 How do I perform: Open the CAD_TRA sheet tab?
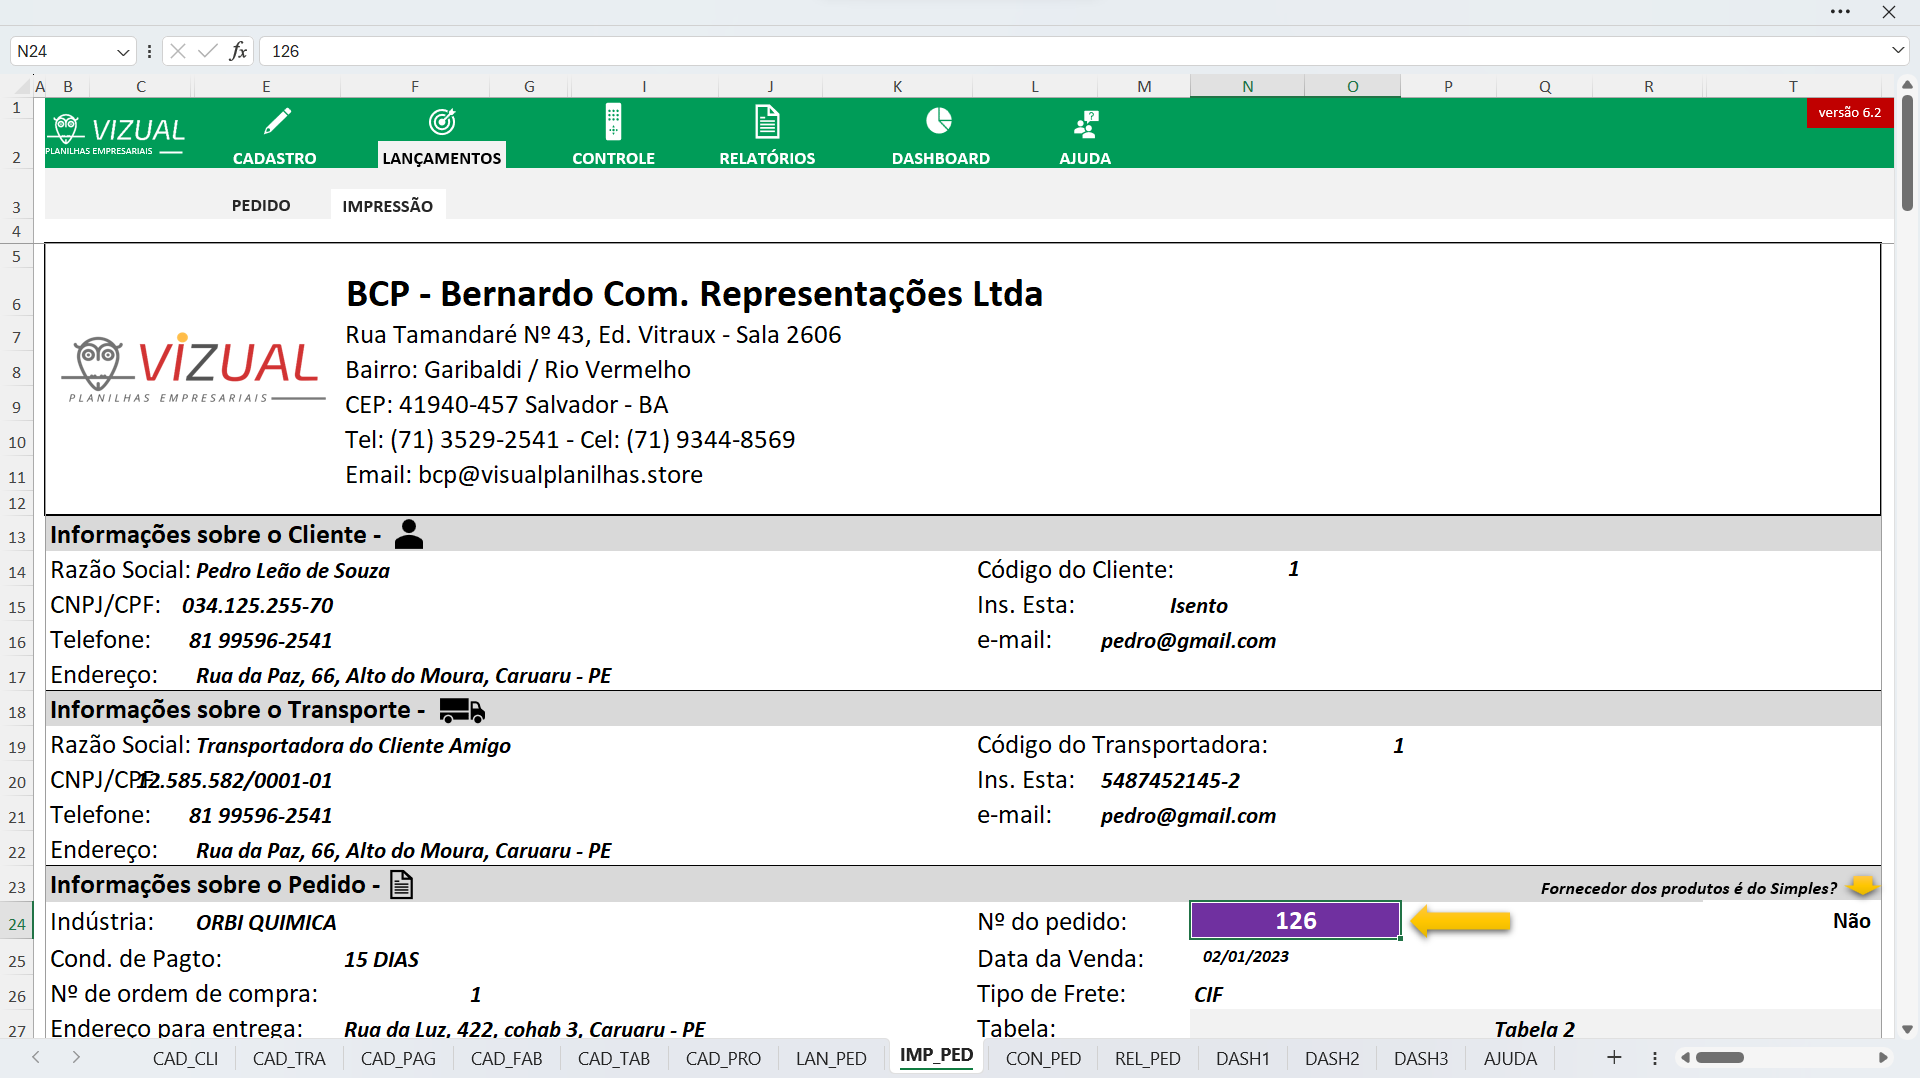coord(289,1058)
